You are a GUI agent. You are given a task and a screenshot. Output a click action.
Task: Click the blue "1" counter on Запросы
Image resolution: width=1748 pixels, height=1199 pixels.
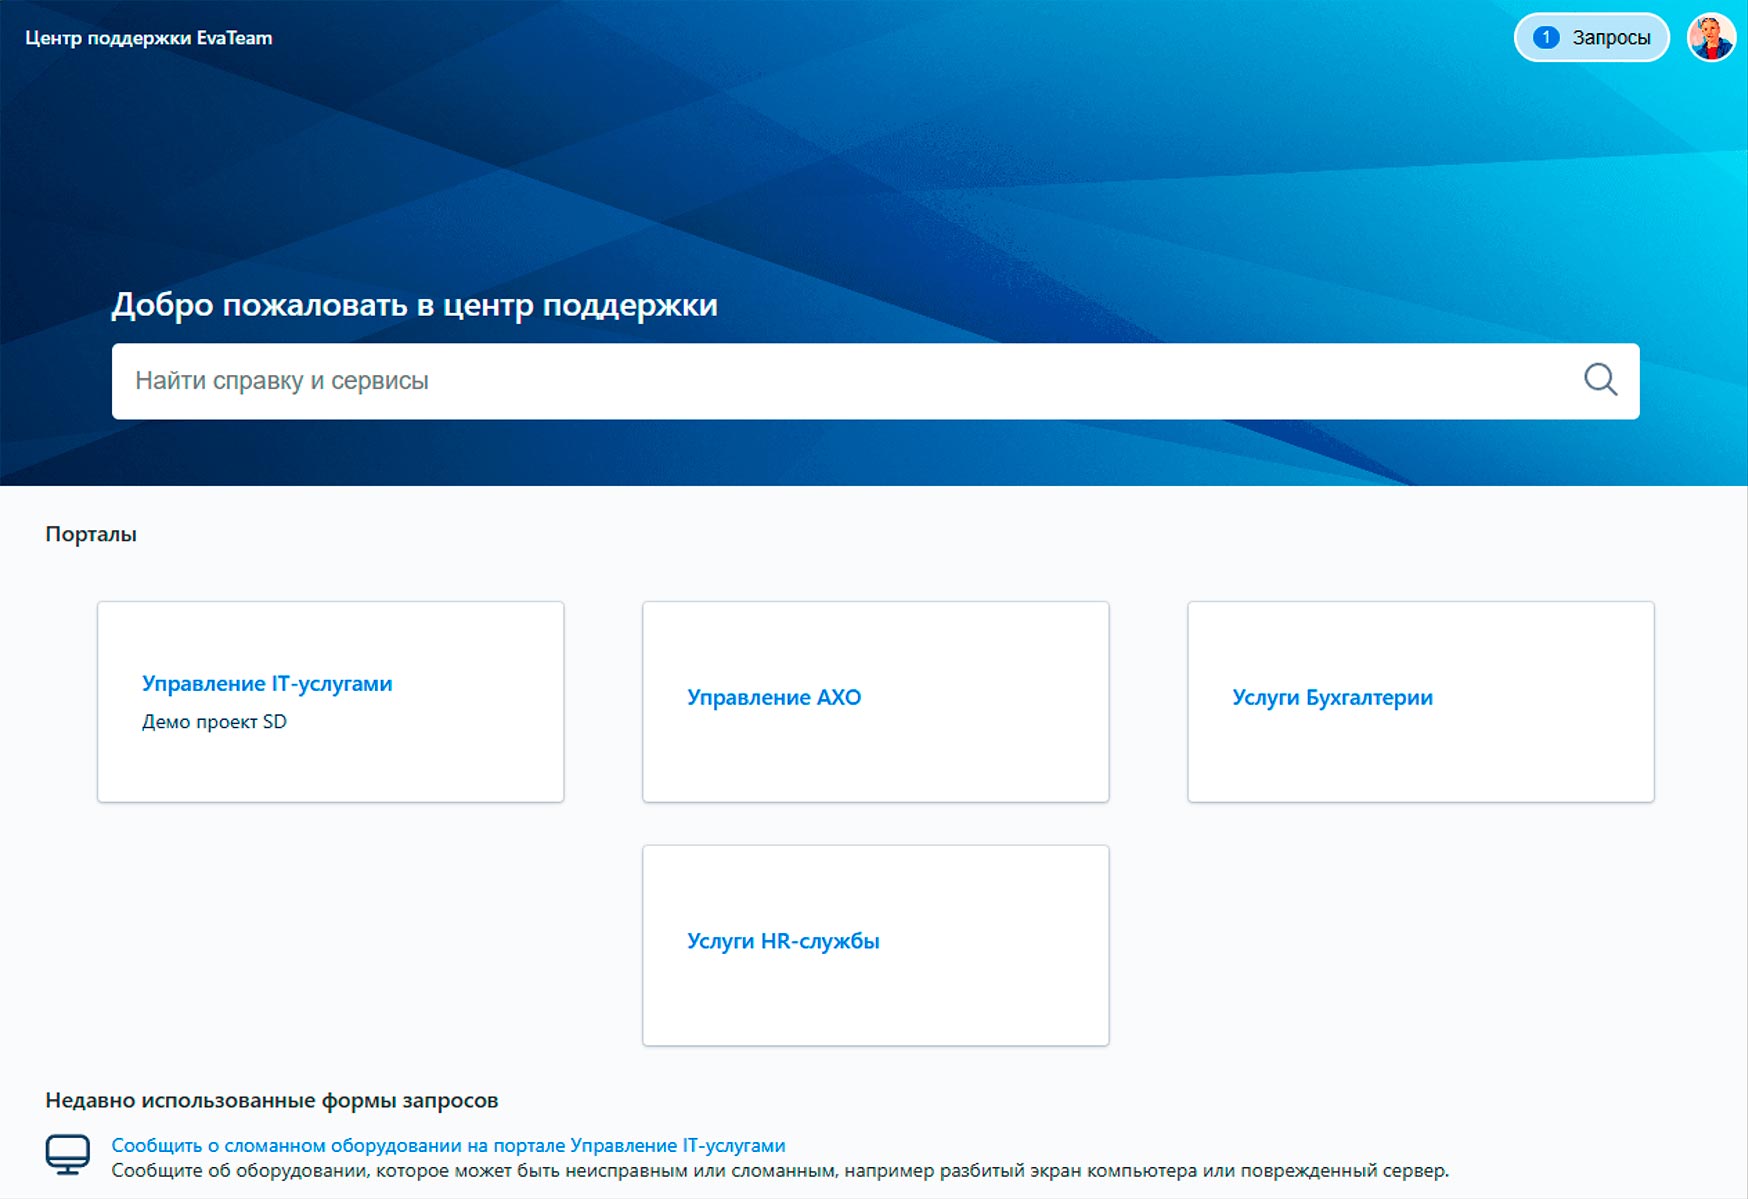point(1546,36)
